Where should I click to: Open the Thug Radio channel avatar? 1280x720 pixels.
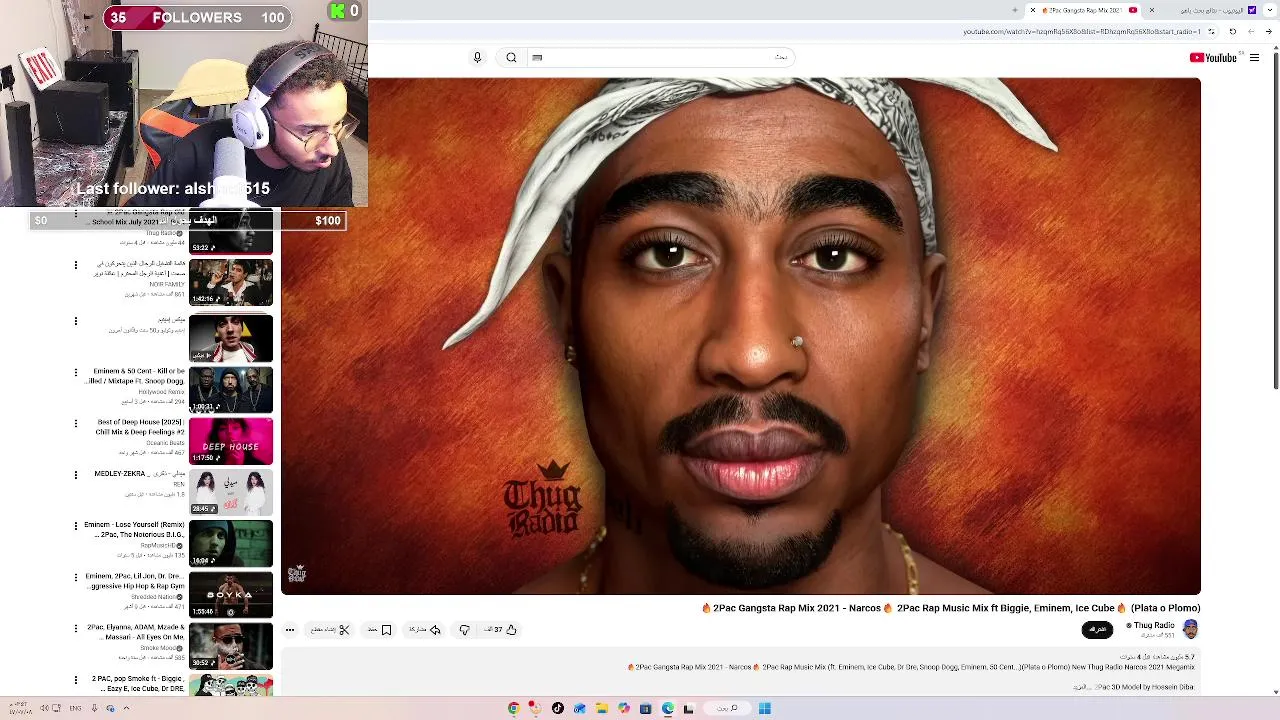click(1190, 629)
